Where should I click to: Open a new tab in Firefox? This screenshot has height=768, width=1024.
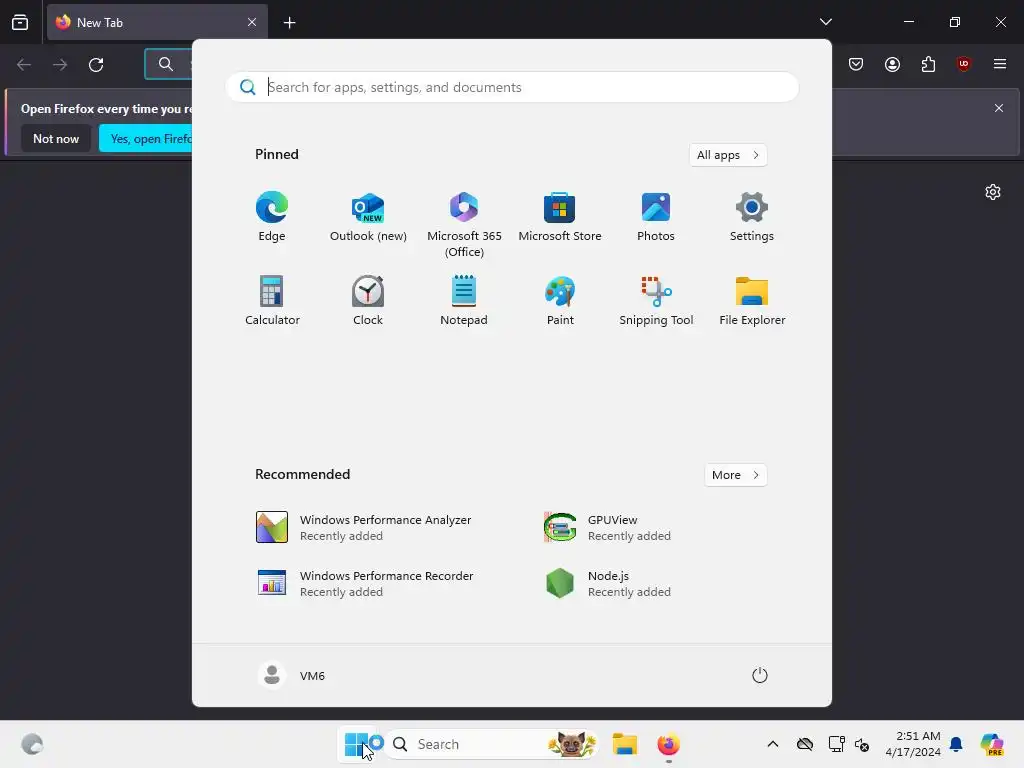point(289,23)
